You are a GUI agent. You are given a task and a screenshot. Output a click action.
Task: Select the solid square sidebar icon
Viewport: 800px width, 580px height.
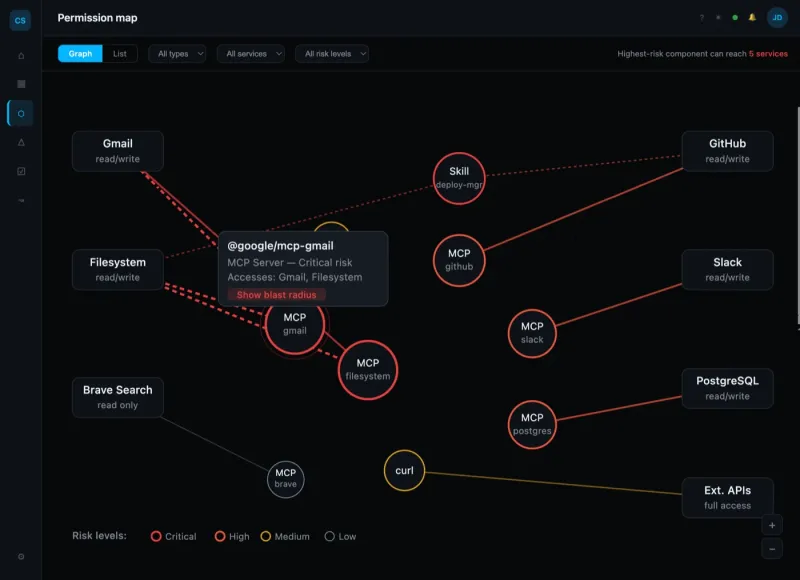pyautogui.click(x=21, y=84)
